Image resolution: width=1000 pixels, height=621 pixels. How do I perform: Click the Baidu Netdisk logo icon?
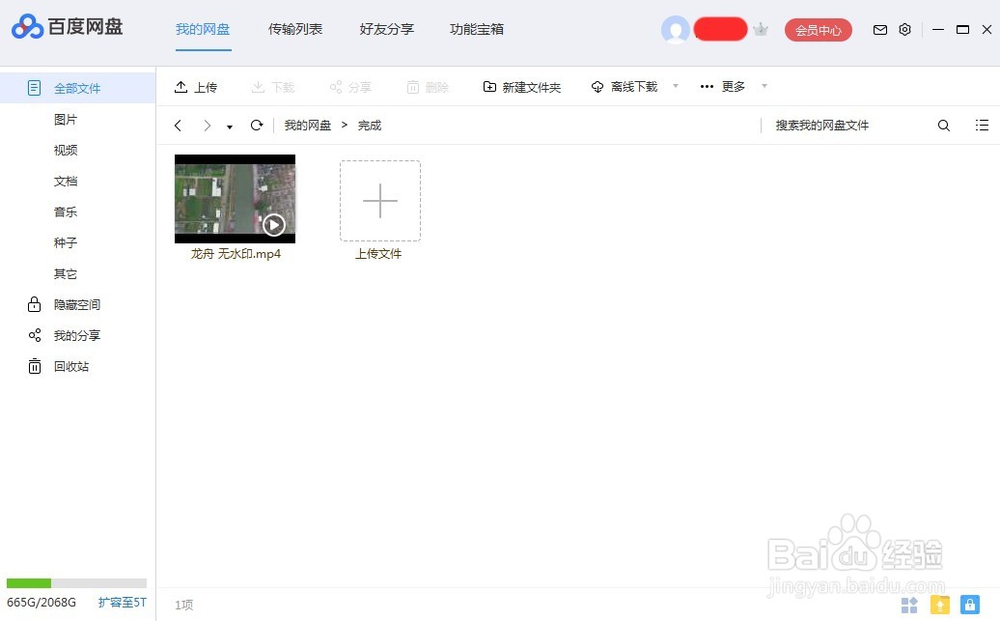pyautogui.click(x=27, y=27)
